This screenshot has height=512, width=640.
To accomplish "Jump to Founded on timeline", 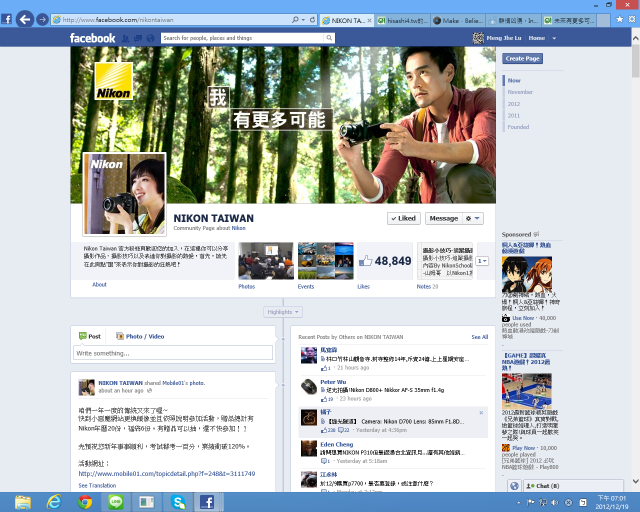I will [518, 127].
